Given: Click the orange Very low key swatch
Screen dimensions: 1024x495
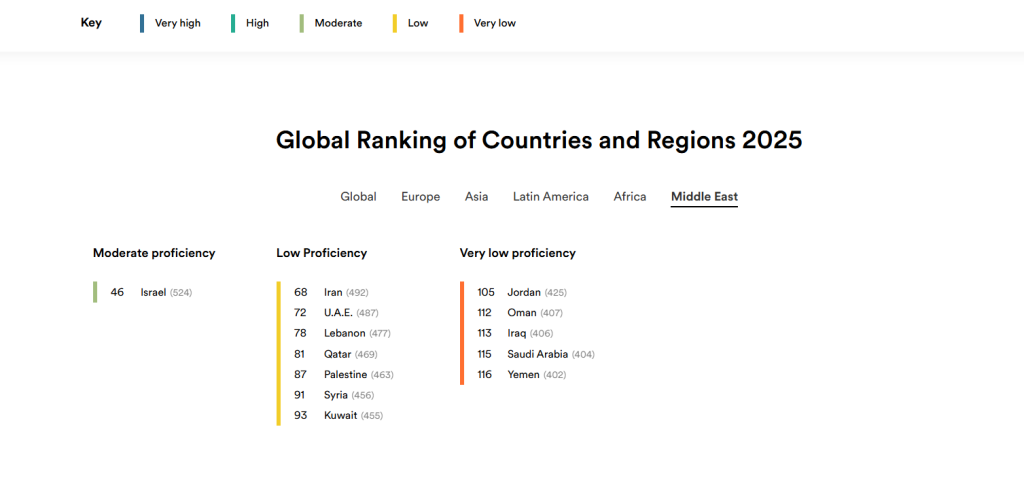Looking at the screenshot, I should click(461, 23).
